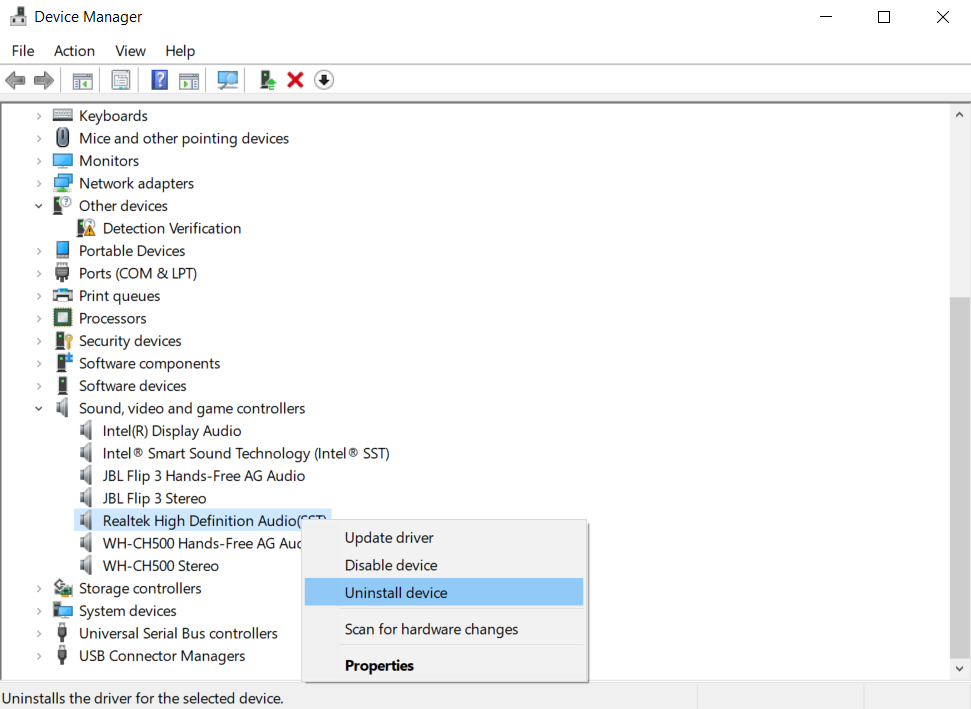
Task: Click the Show/Hide Action Pane icon
Action: (189, 80)
